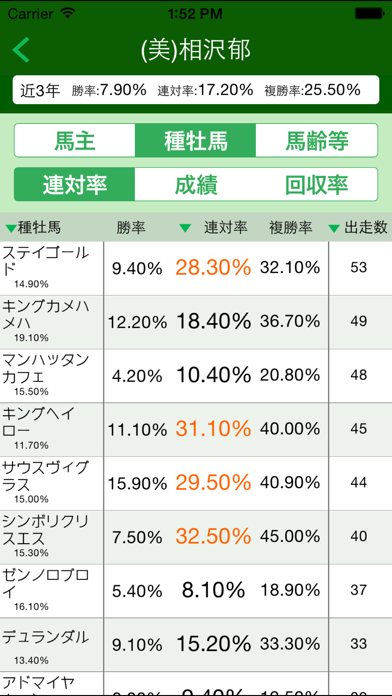The height and width of the screenshot is (696, 392).
Task: Select the 種牡馬 segment
Action: click(x=195, y=140)
